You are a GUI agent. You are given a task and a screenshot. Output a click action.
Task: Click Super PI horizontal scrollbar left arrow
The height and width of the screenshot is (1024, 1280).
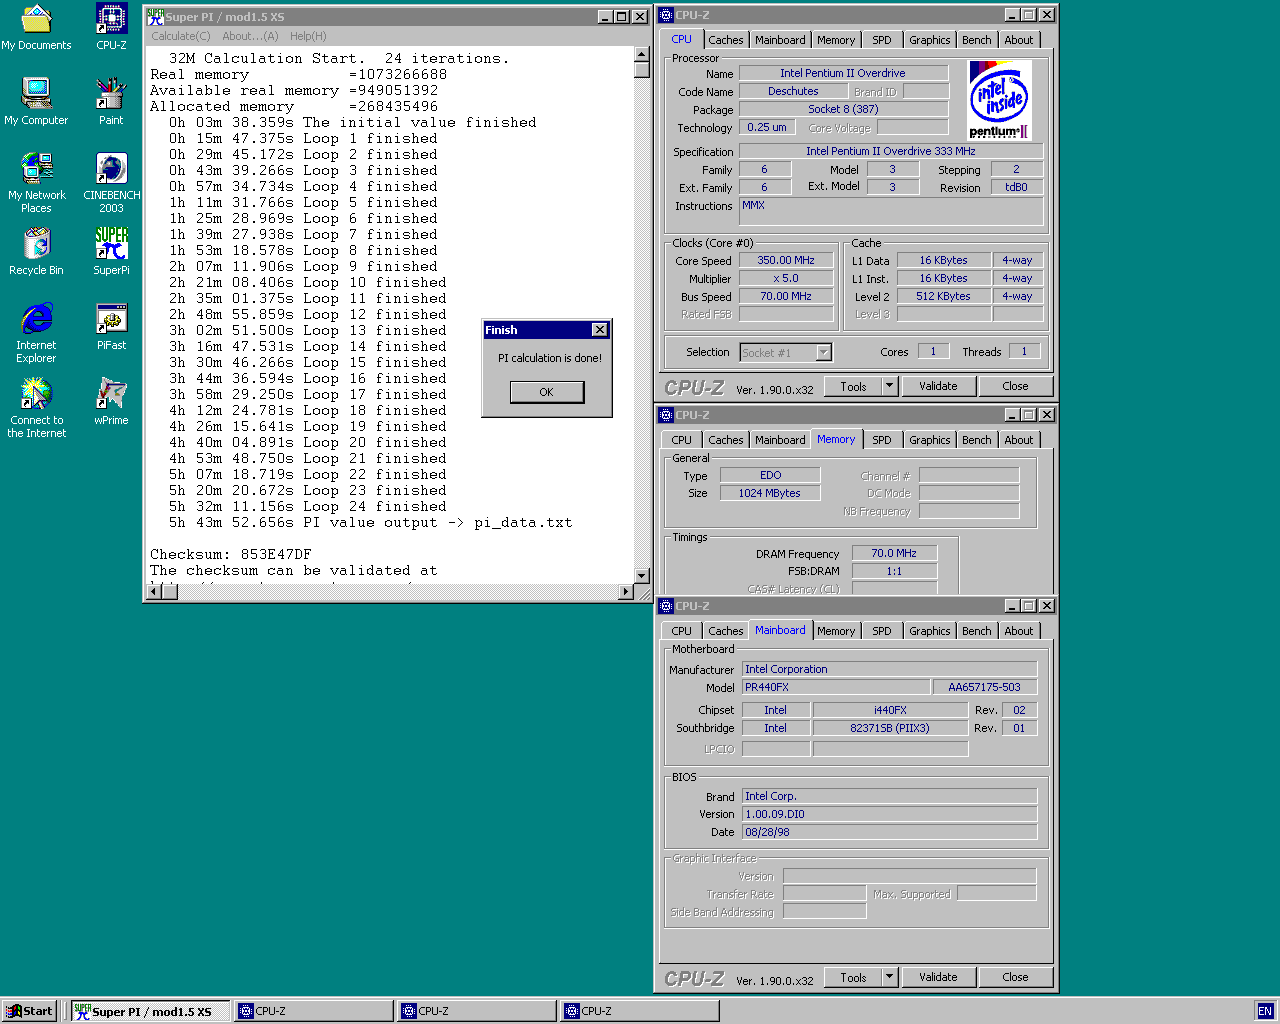[x=154, y=592]
